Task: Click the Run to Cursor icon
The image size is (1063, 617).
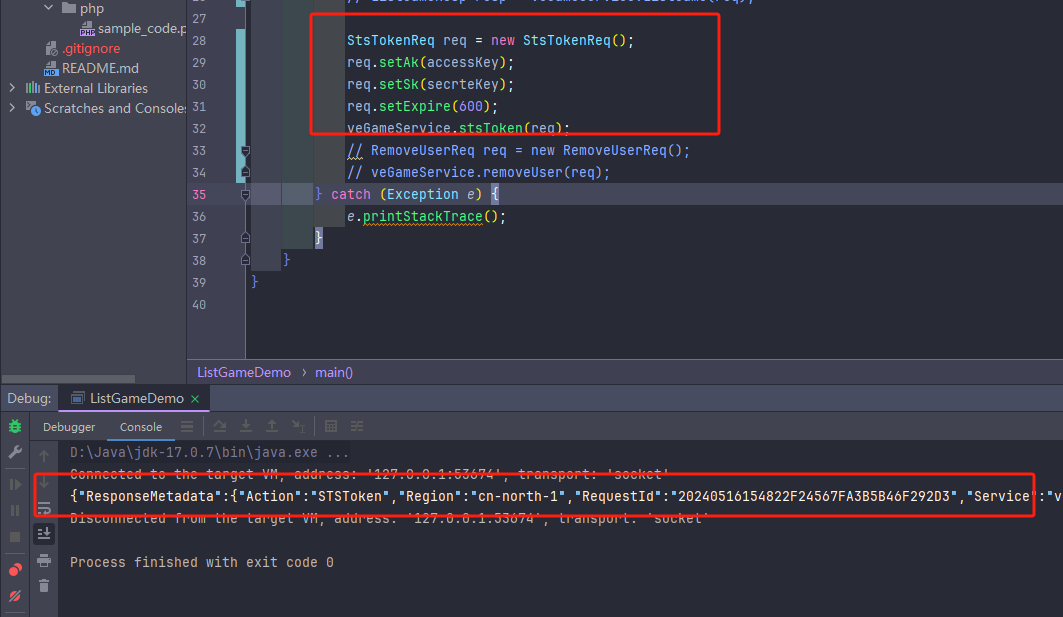Action: coord(298,426)
